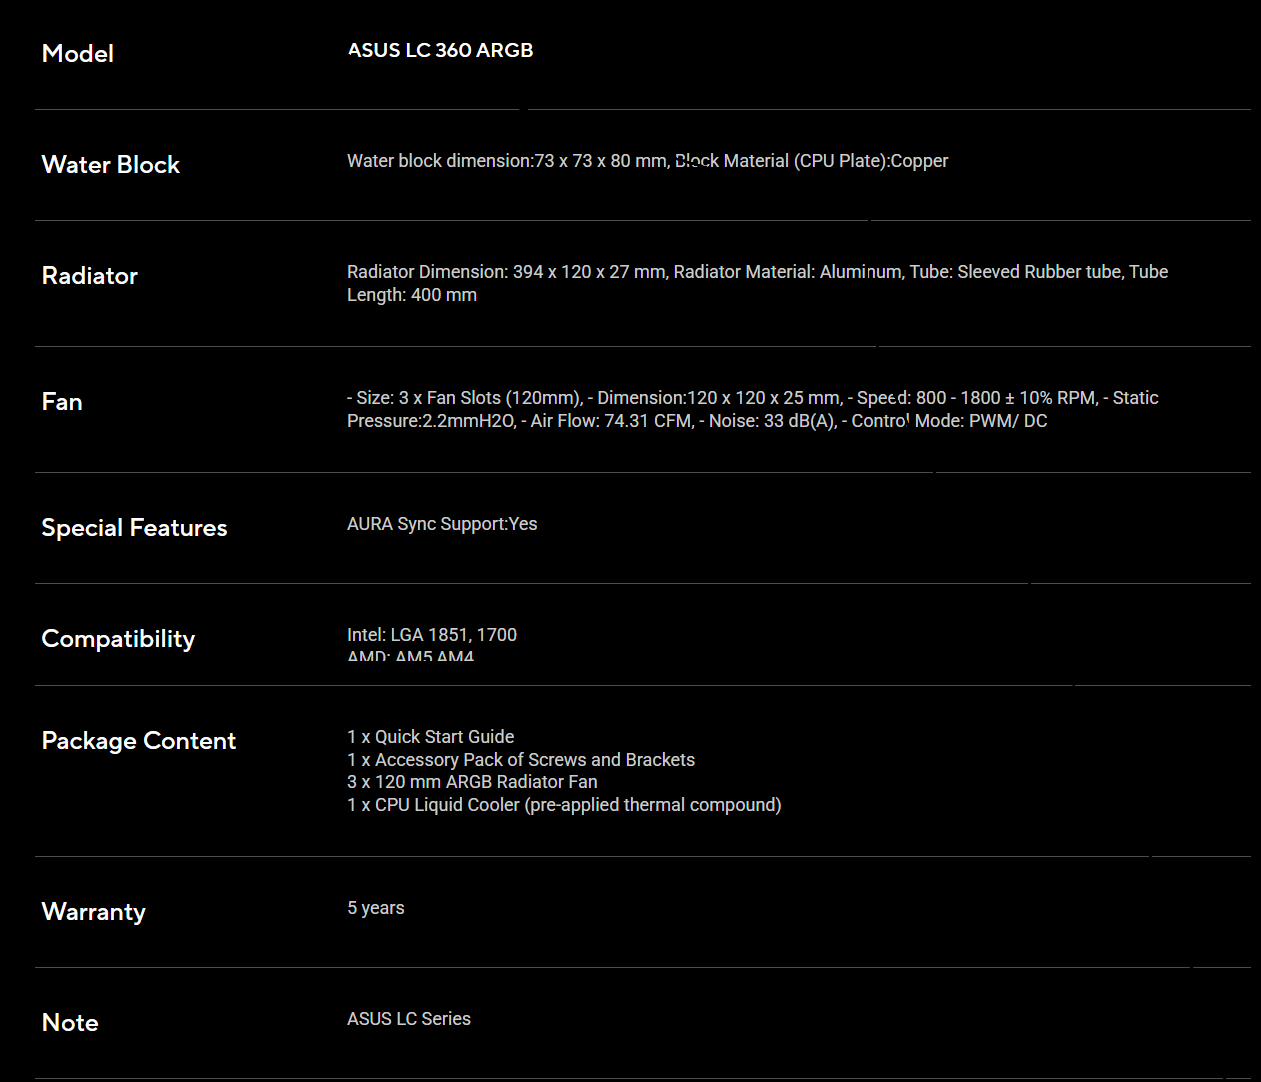The image size is (1261, 1082).
Task: Click the ASUS LC Series note text
Action: 409,1019
